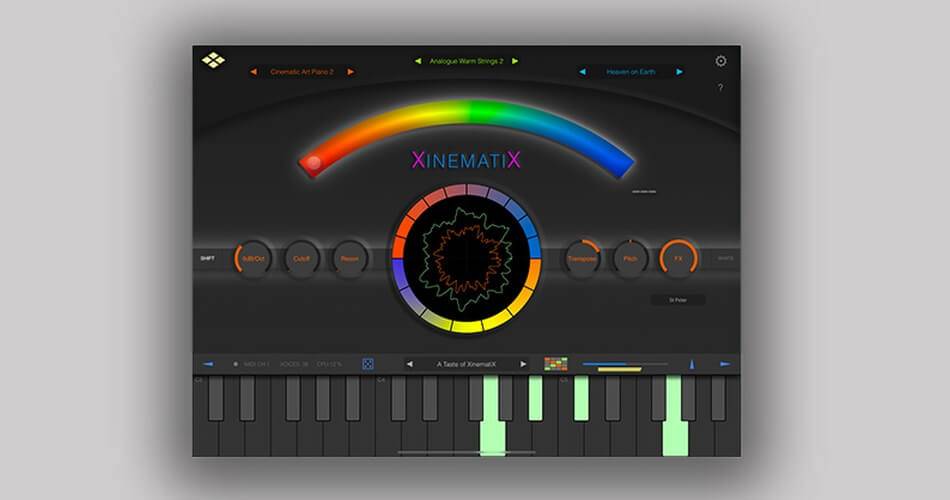This screenshot has width=950, height=500.
Task: Next sound after Analogue Warm Strings 2
Action: (515, 61)
